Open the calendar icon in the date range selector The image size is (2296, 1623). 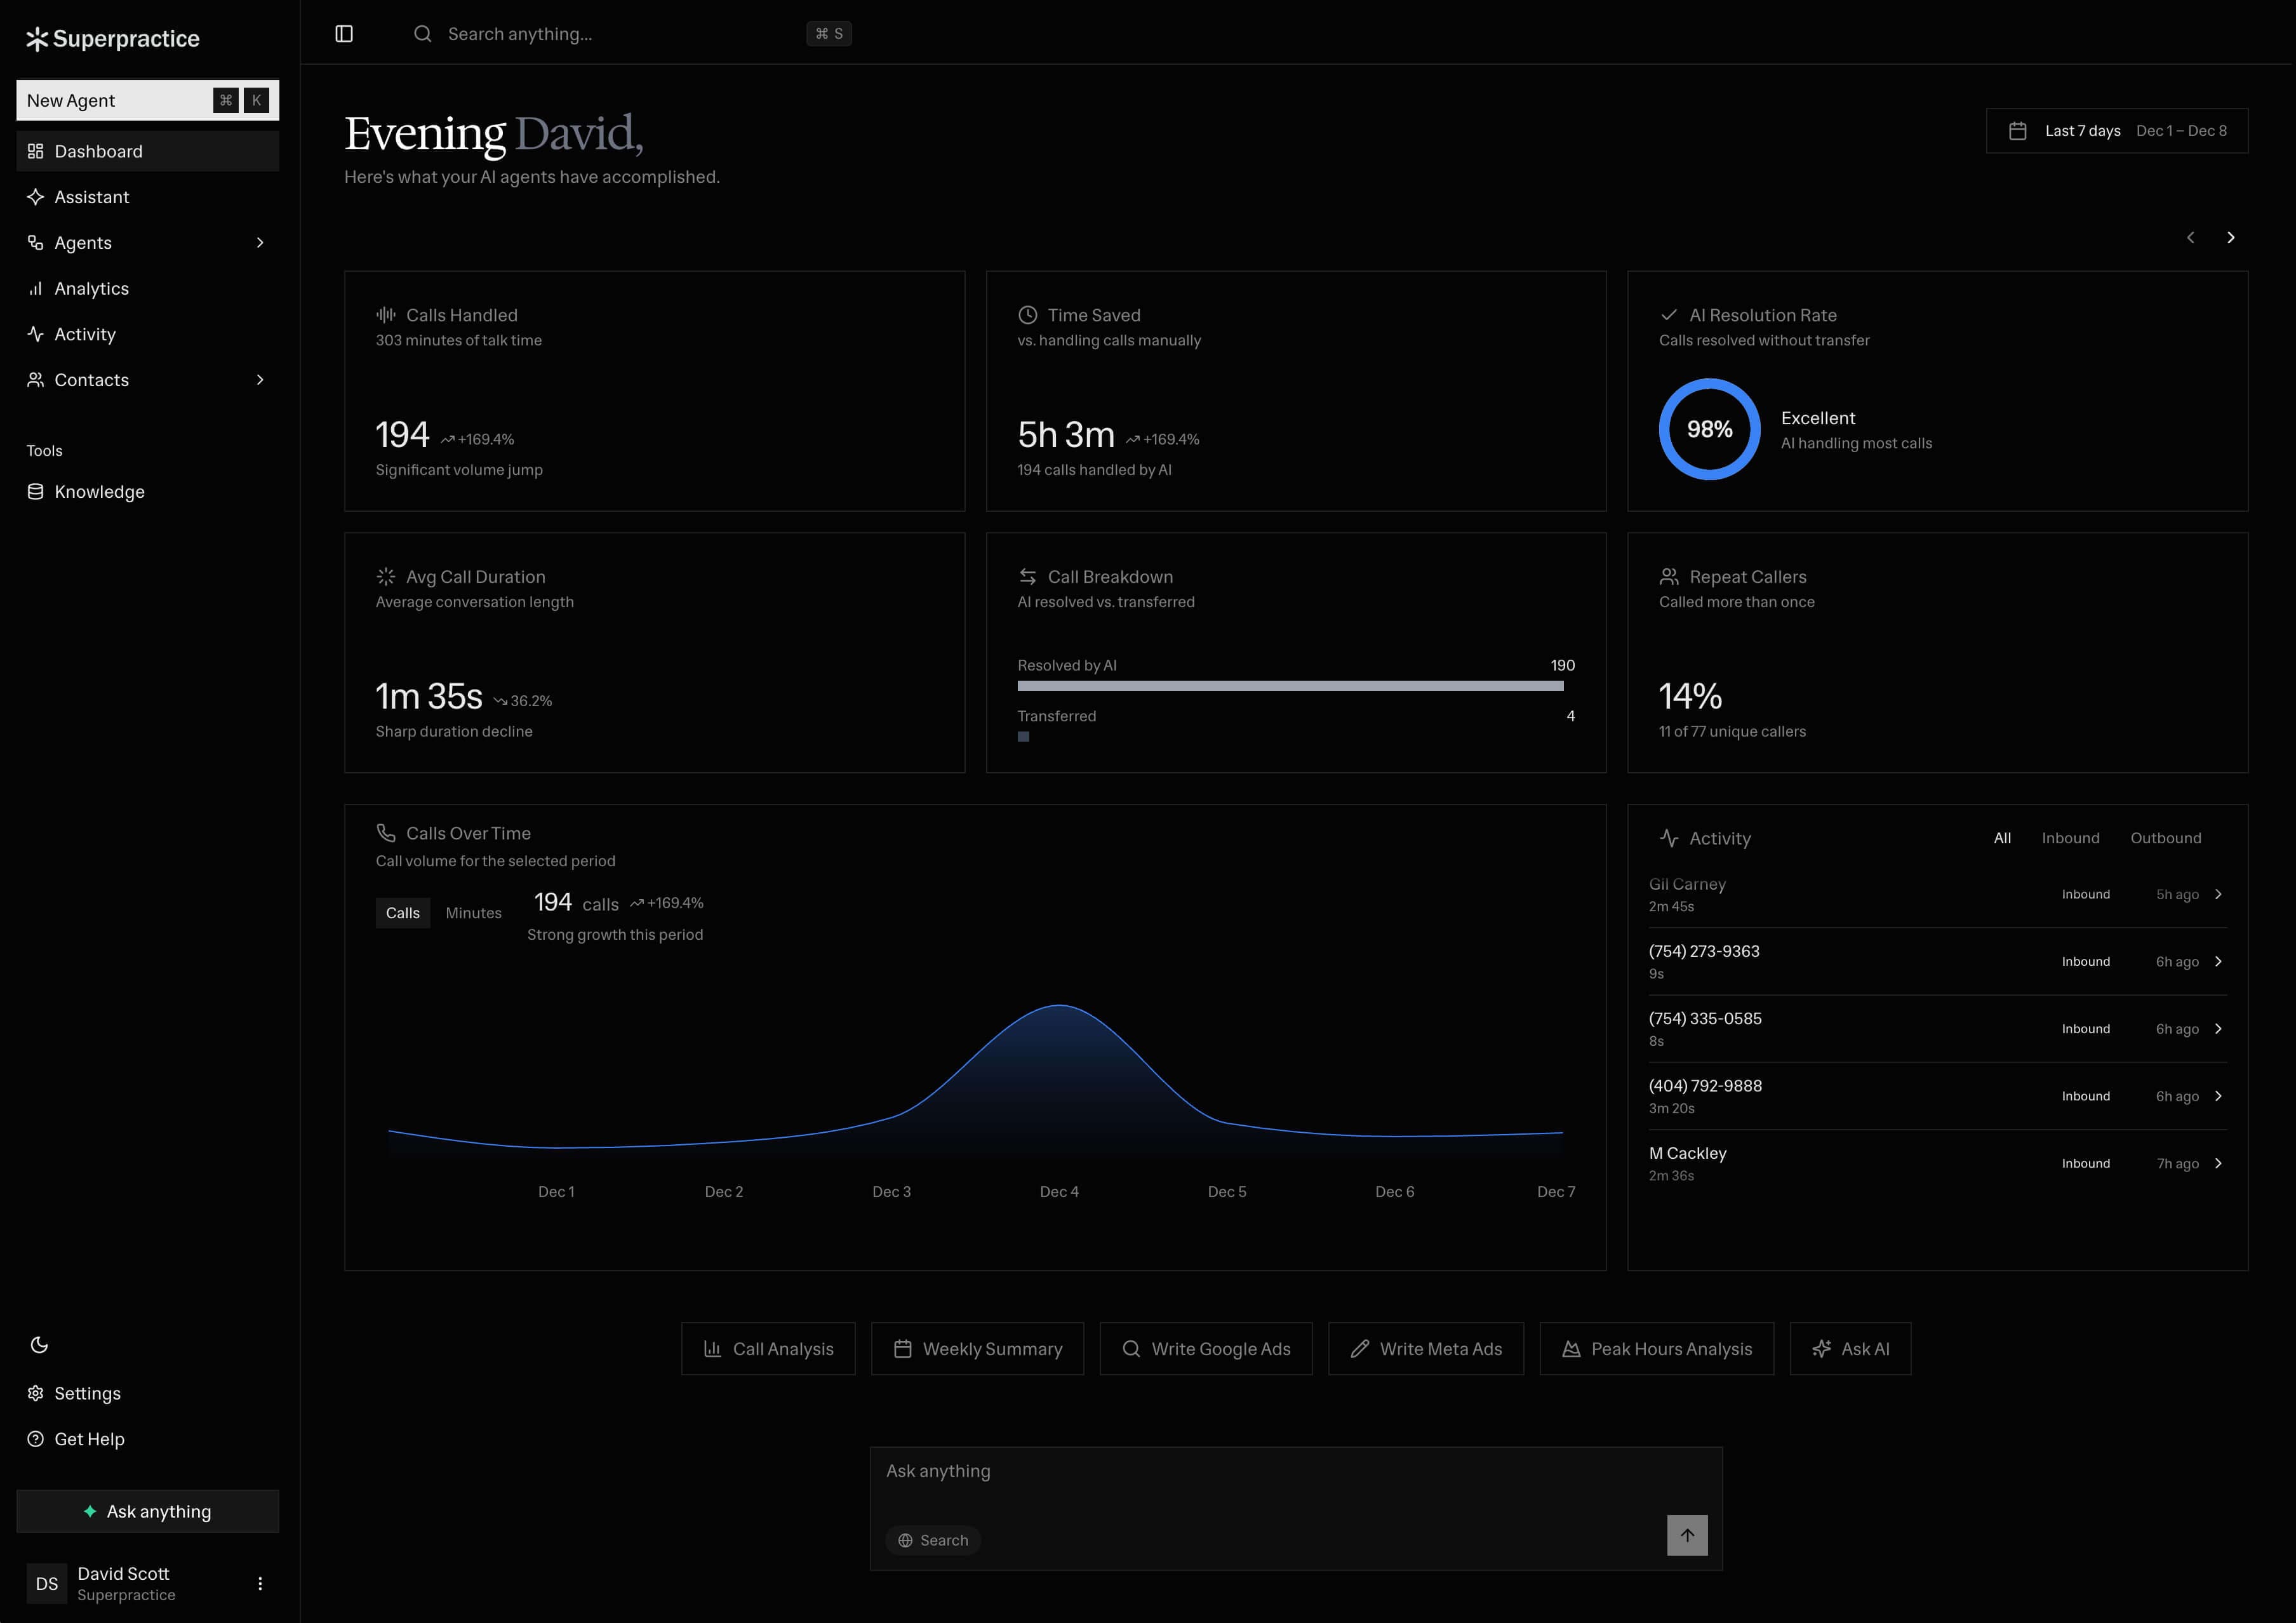(2018, 130)
